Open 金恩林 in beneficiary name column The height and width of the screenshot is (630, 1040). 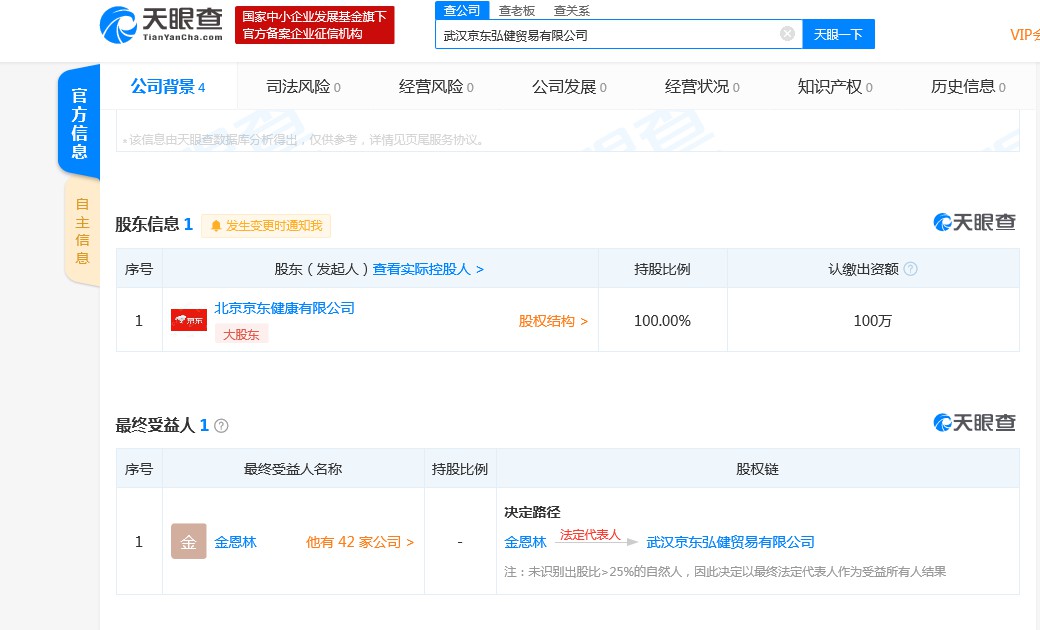pos(235,542)
